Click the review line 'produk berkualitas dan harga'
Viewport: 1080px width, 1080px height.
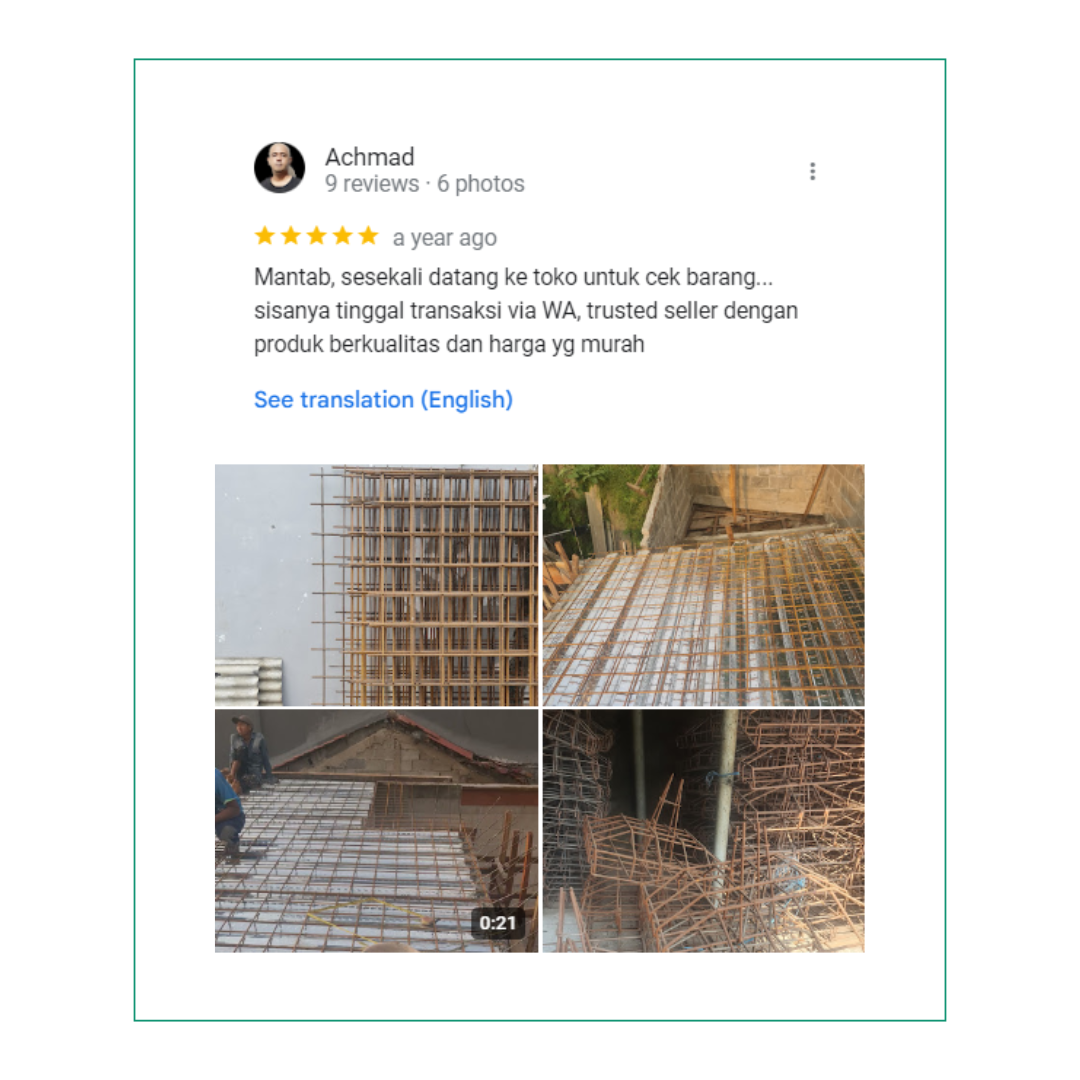click(x=449, y=344)
